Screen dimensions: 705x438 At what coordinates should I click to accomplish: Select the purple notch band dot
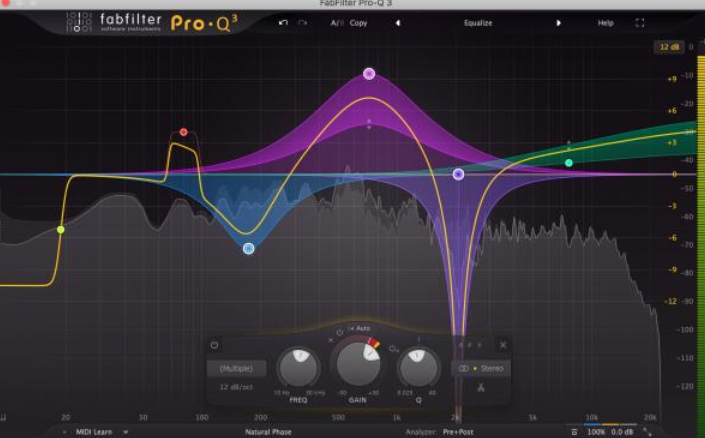[458, 174]
